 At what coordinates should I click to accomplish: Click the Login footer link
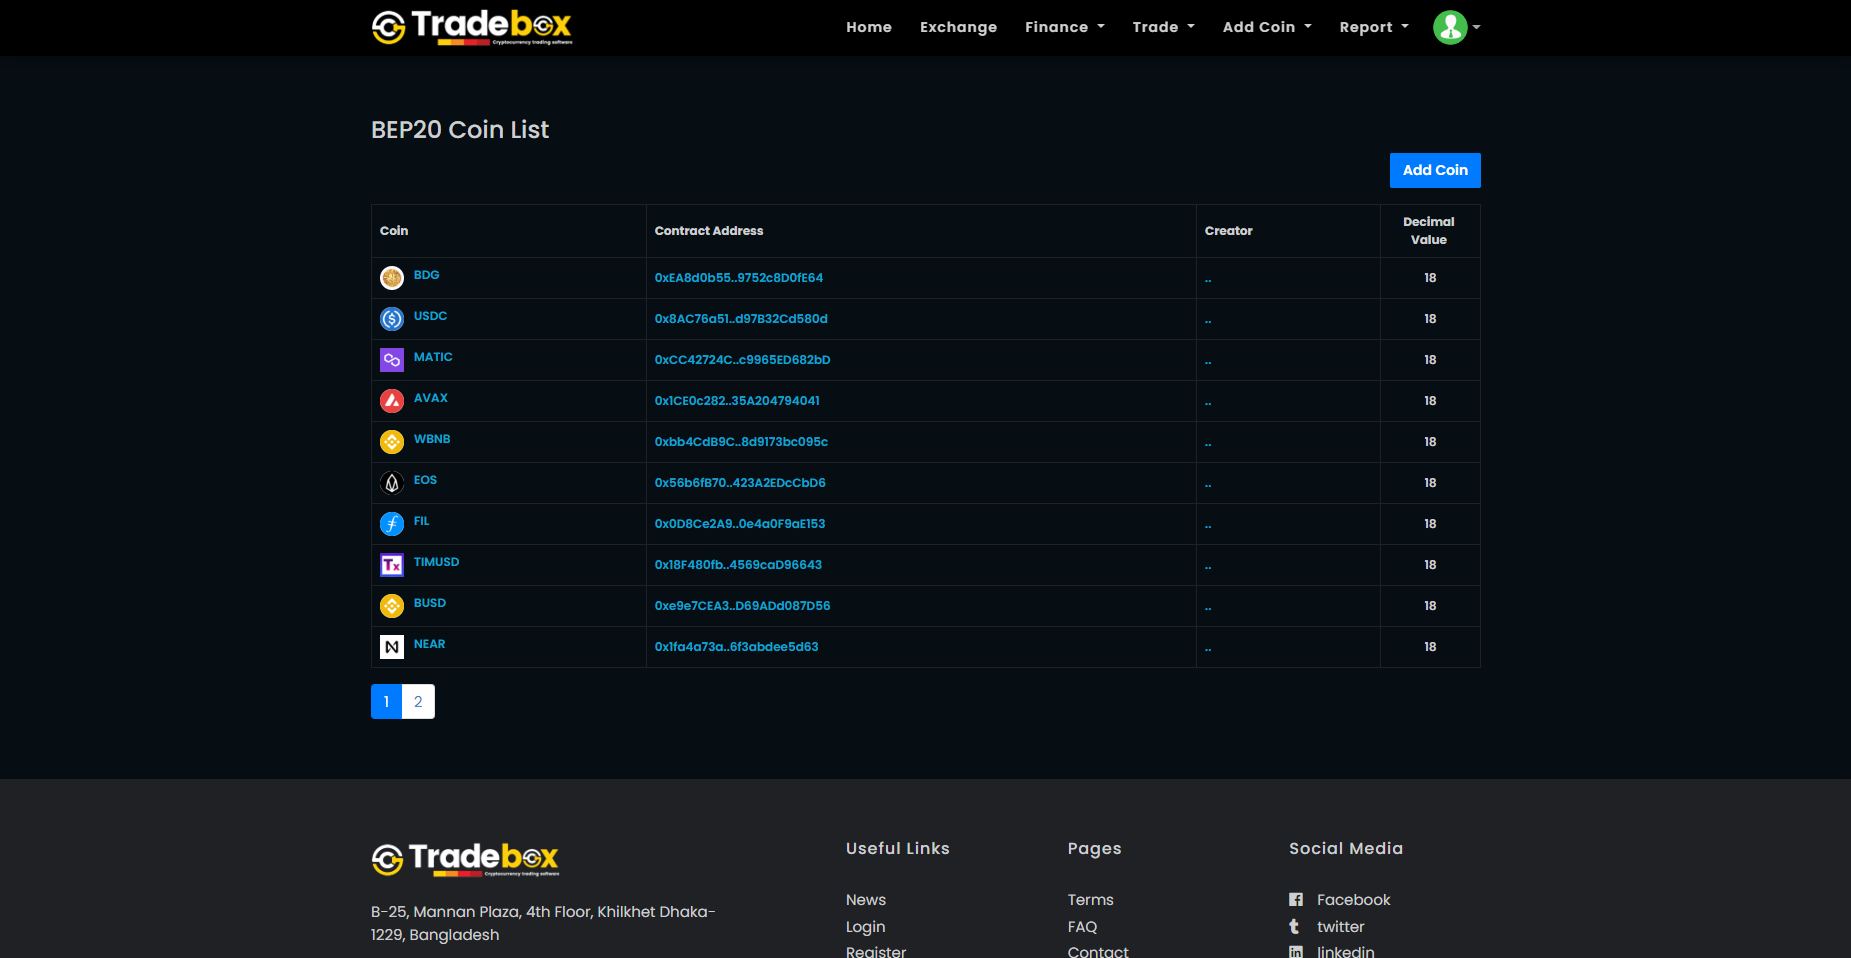coord(866,927)
